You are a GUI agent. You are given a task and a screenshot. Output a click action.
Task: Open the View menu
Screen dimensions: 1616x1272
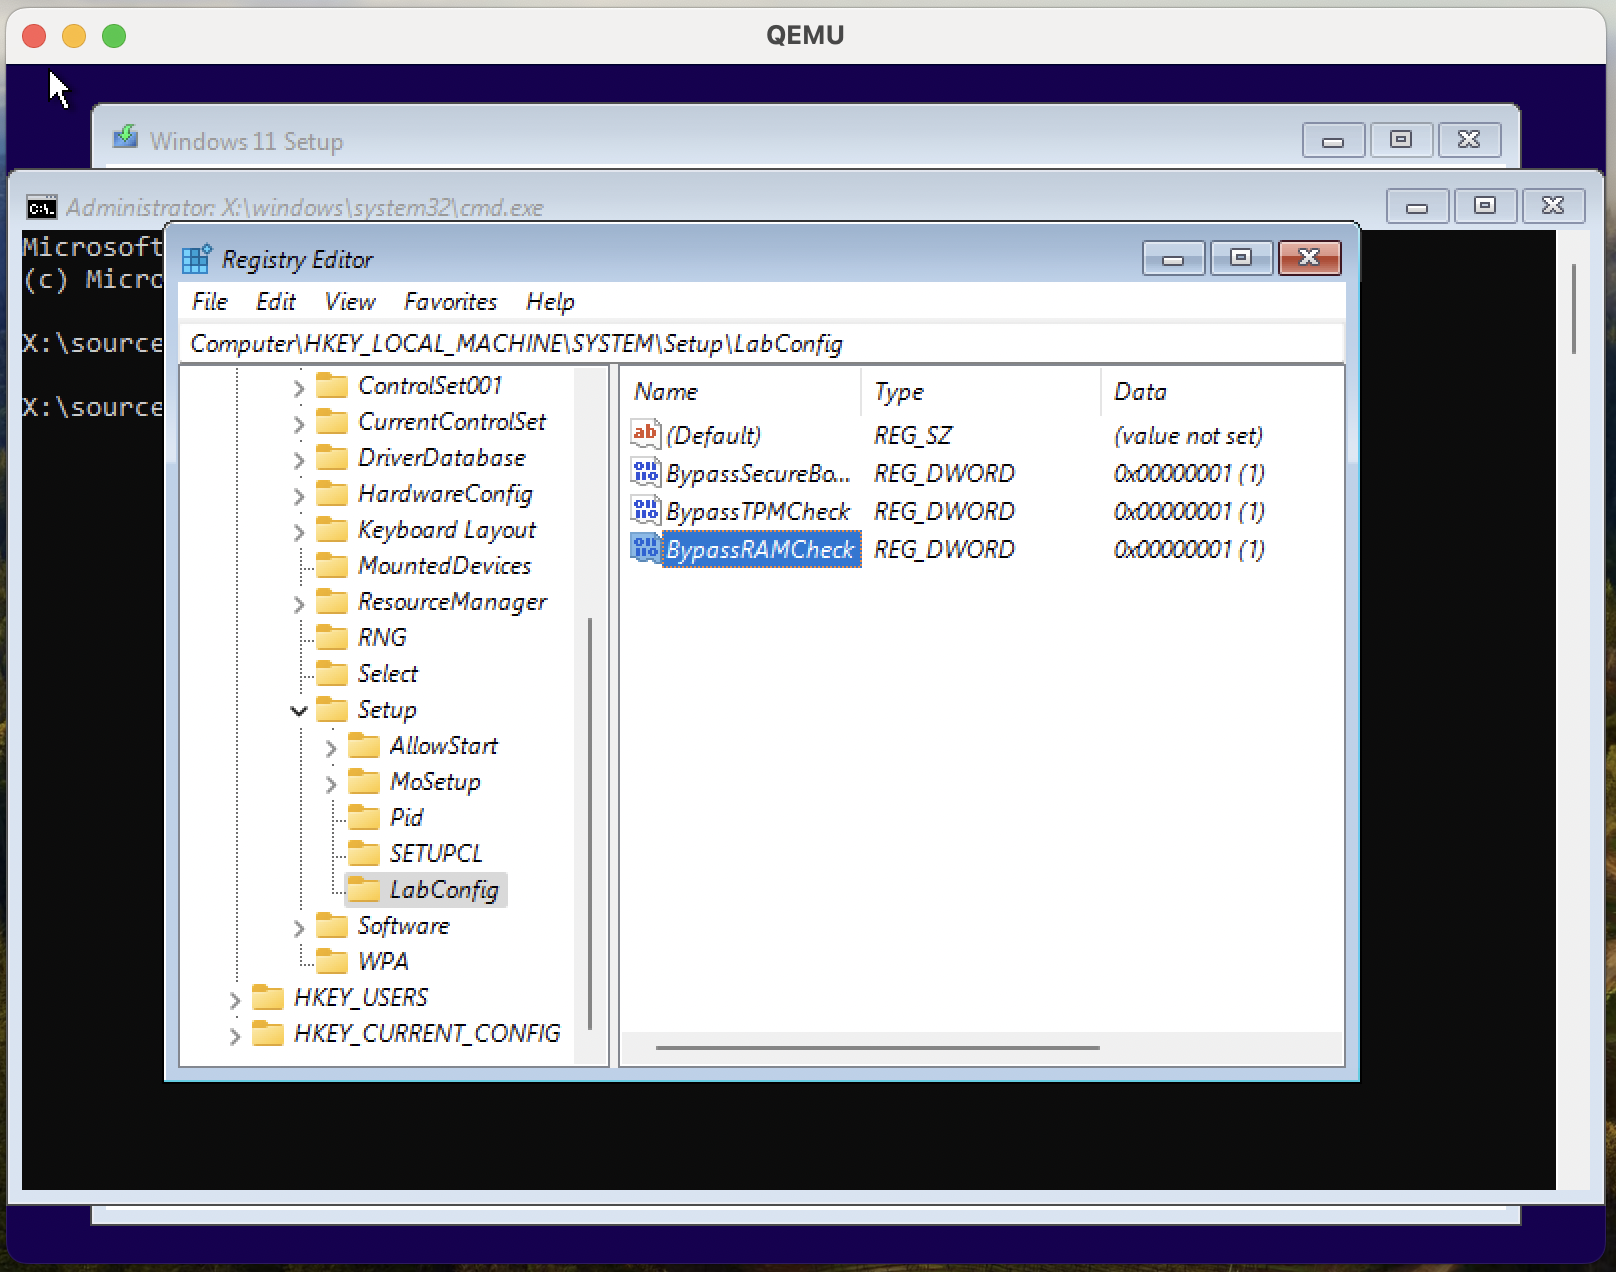click(x=350, y=301)
